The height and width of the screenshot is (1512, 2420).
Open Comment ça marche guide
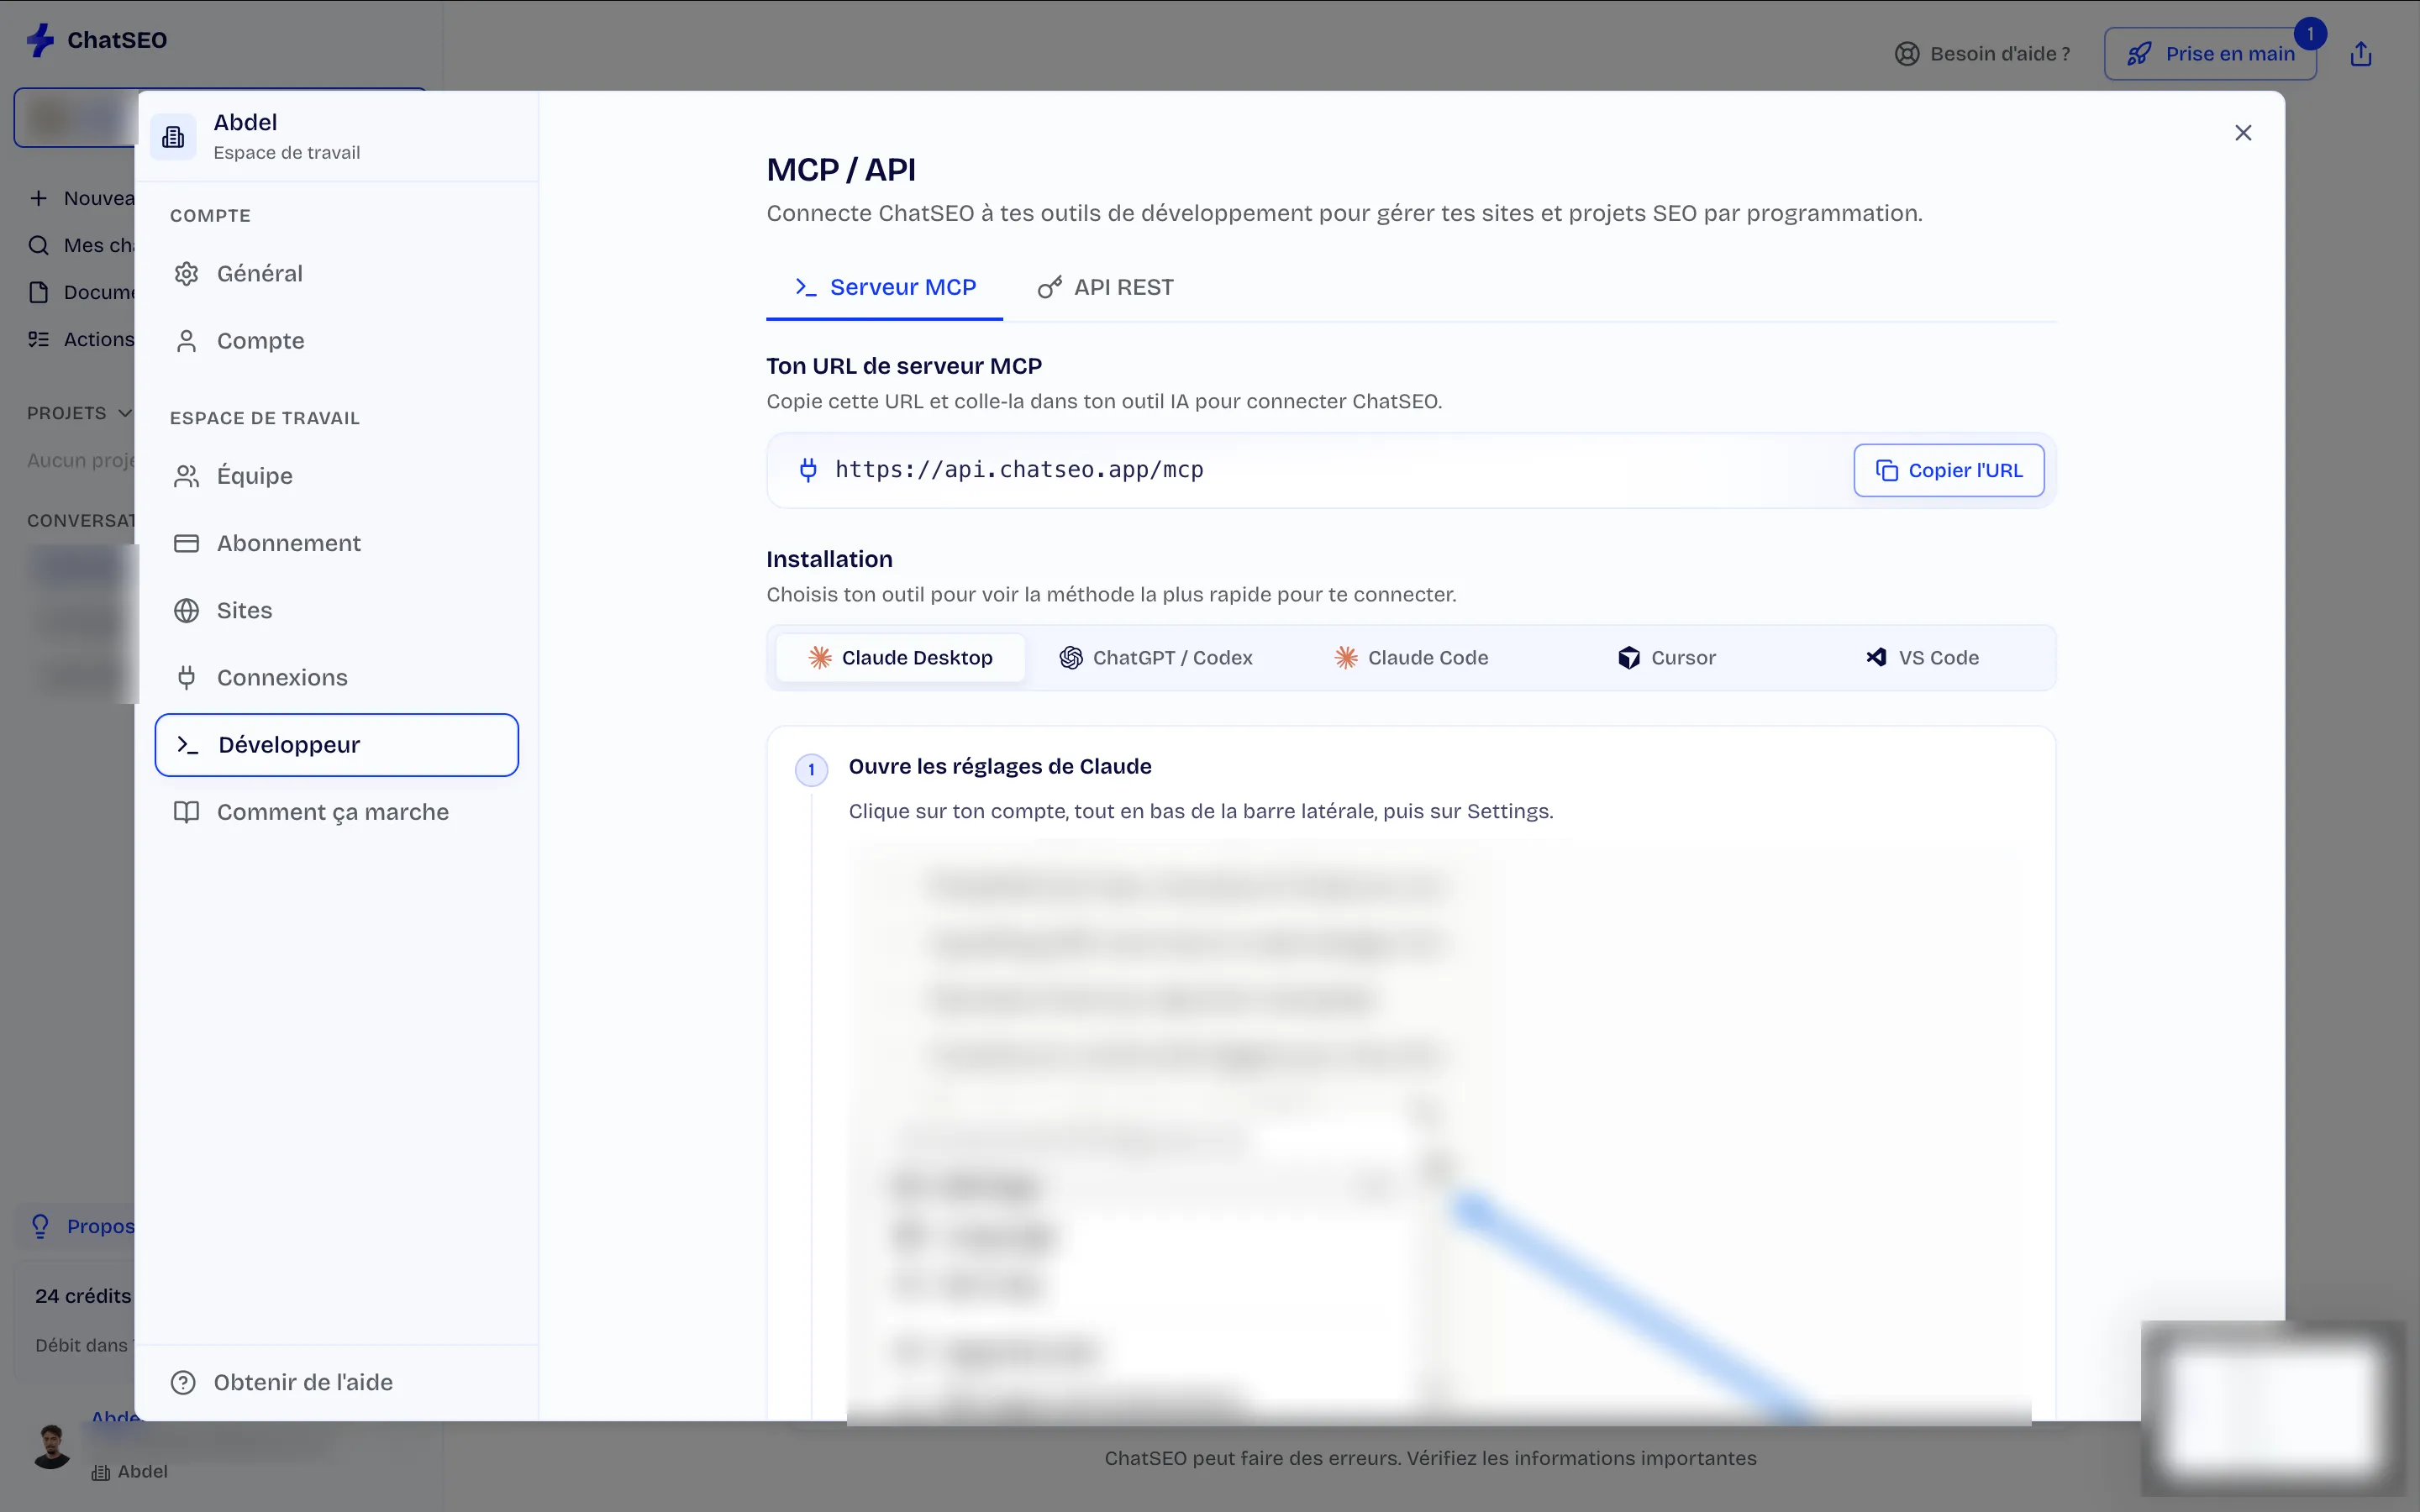(x=337, y=812)
